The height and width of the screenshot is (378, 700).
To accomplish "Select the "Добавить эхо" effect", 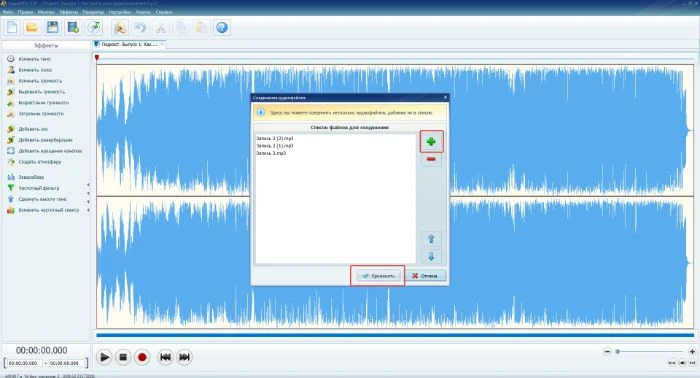I will click(x=27, y=129).
